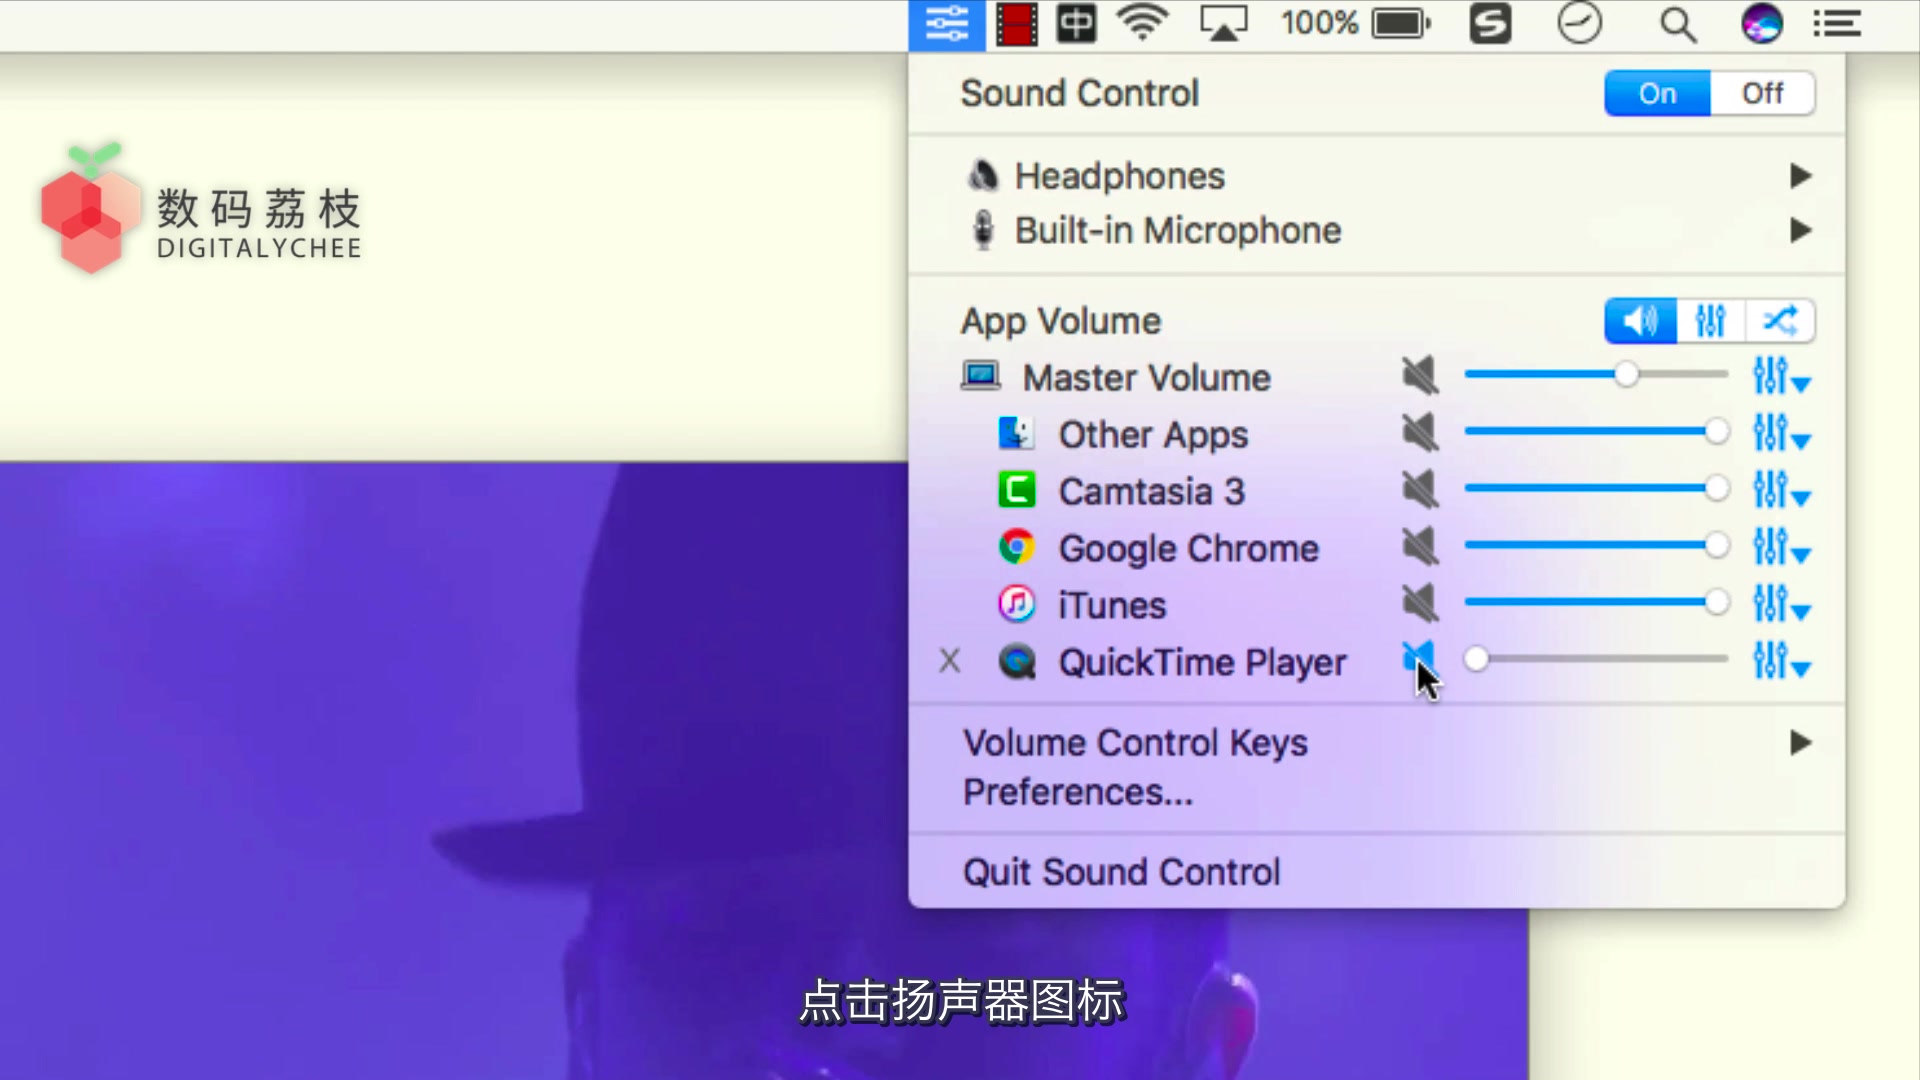Click the red filmstrip recording icon in menu bar
Screen dimensions: 1920x1080
click(1016, 24)
